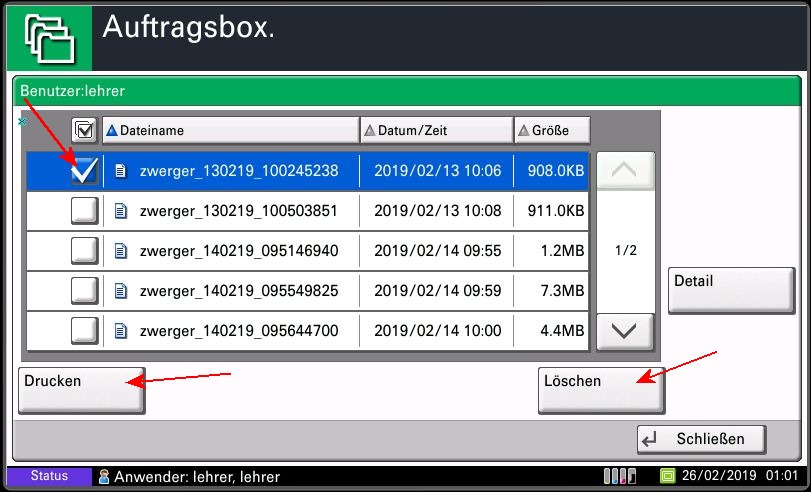Click document icon for zwerger_140219_095644700
Screen dimensions: 811x492
coord(121,331)
